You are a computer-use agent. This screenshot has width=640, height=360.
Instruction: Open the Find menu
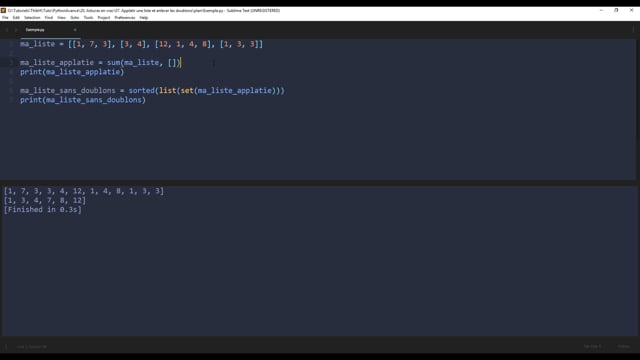[x=49, y=18]
